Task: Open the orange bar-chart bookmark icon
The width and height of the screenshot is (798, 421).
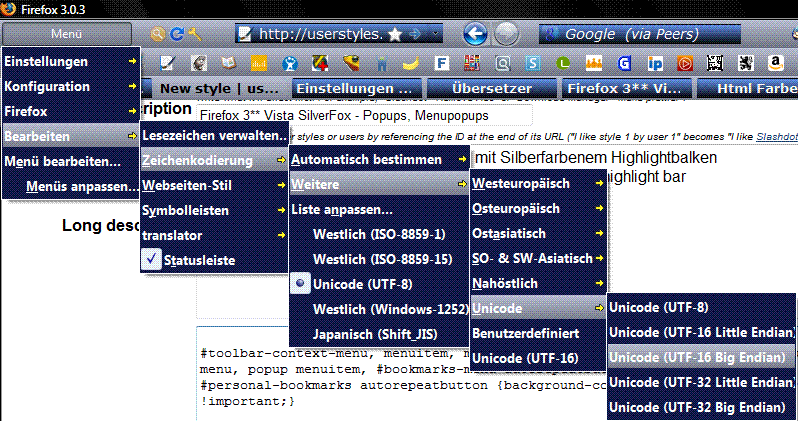Action: (259, 63)
